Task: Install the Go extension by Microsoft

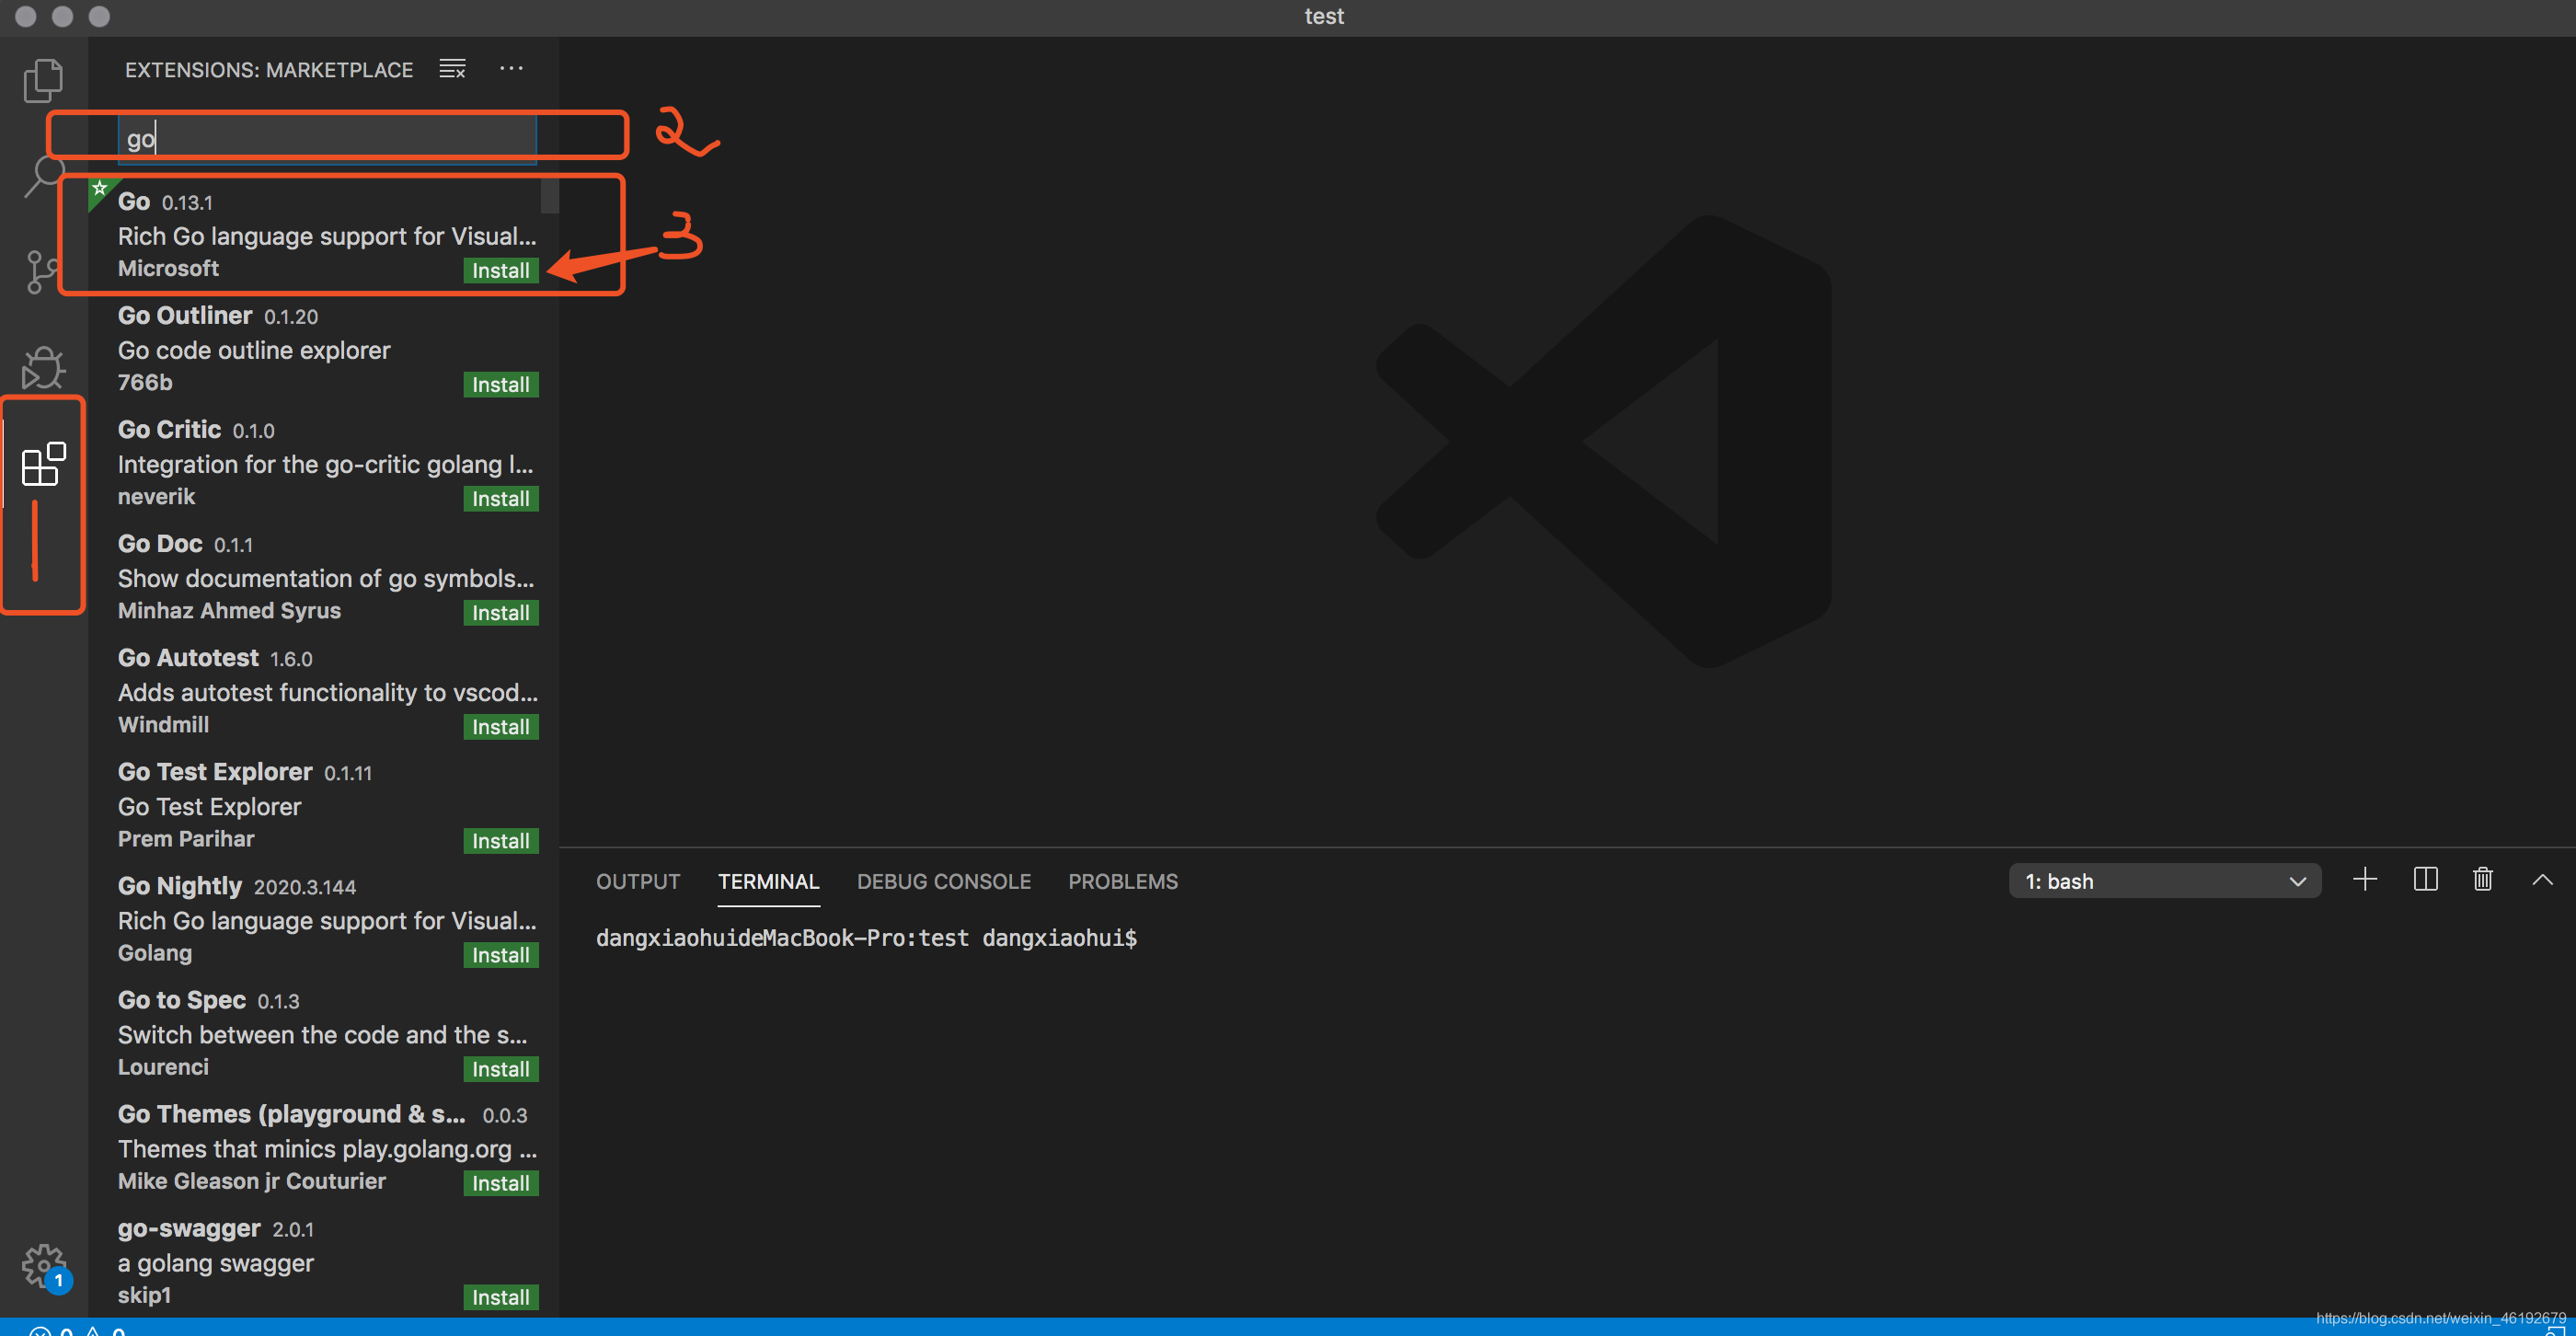Action: 501,271
